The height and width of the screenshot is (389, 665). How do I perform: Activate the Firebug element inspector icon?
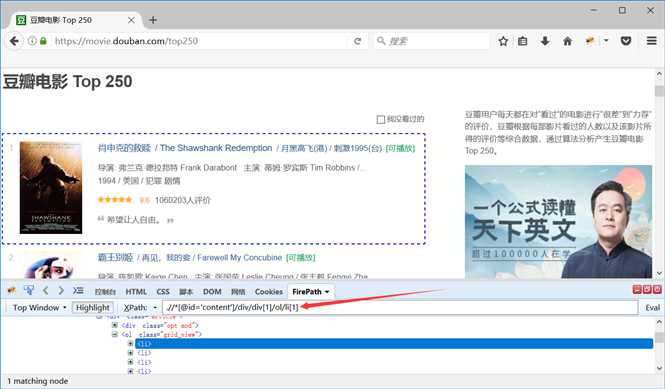29,291
